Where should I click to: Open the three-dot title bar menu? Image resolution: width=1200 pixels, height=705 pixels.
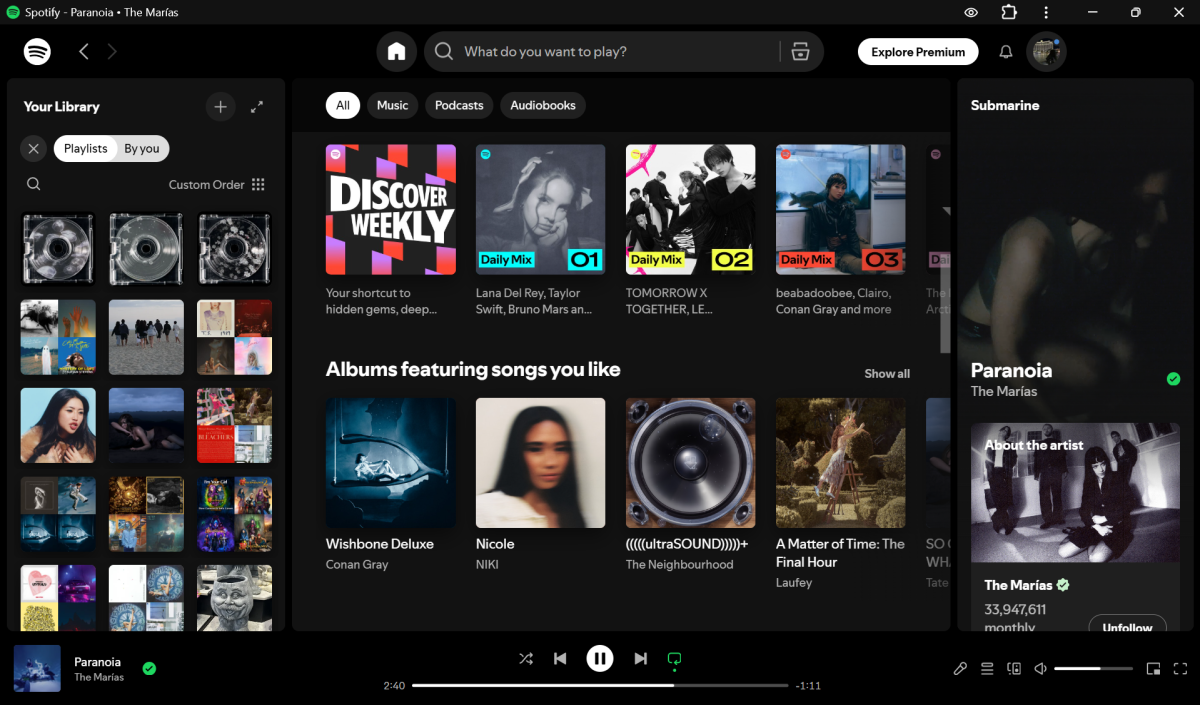pyautogui.click(x=1046, y=13)
